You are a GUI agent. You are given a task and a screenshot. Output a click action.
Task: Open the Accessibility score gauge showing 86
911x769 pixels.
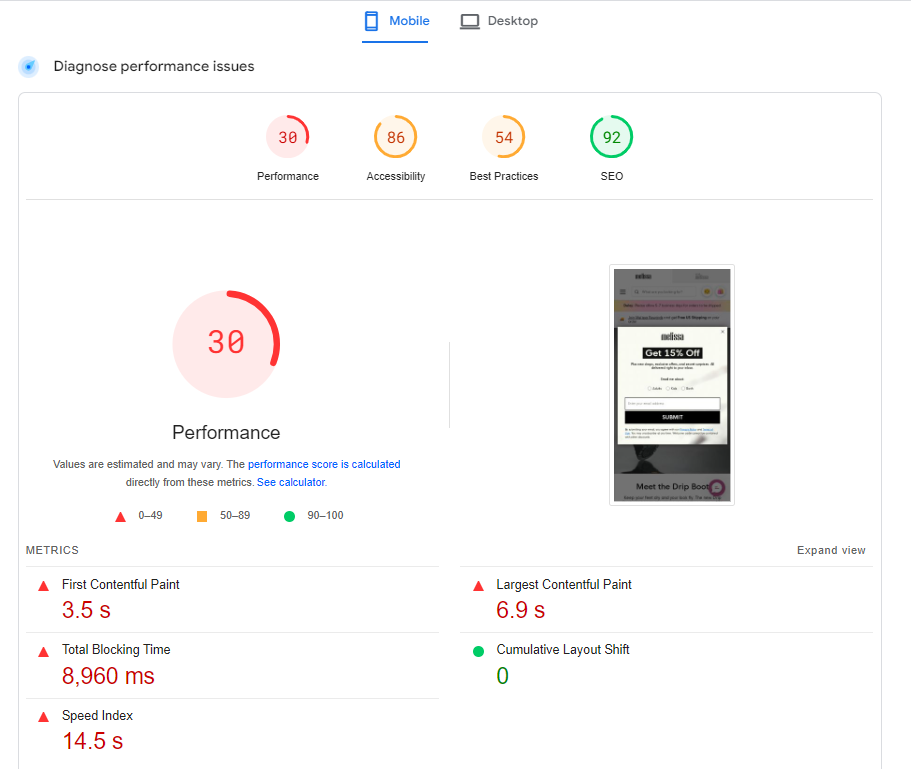pyautogui.click(x=396, y=137)
